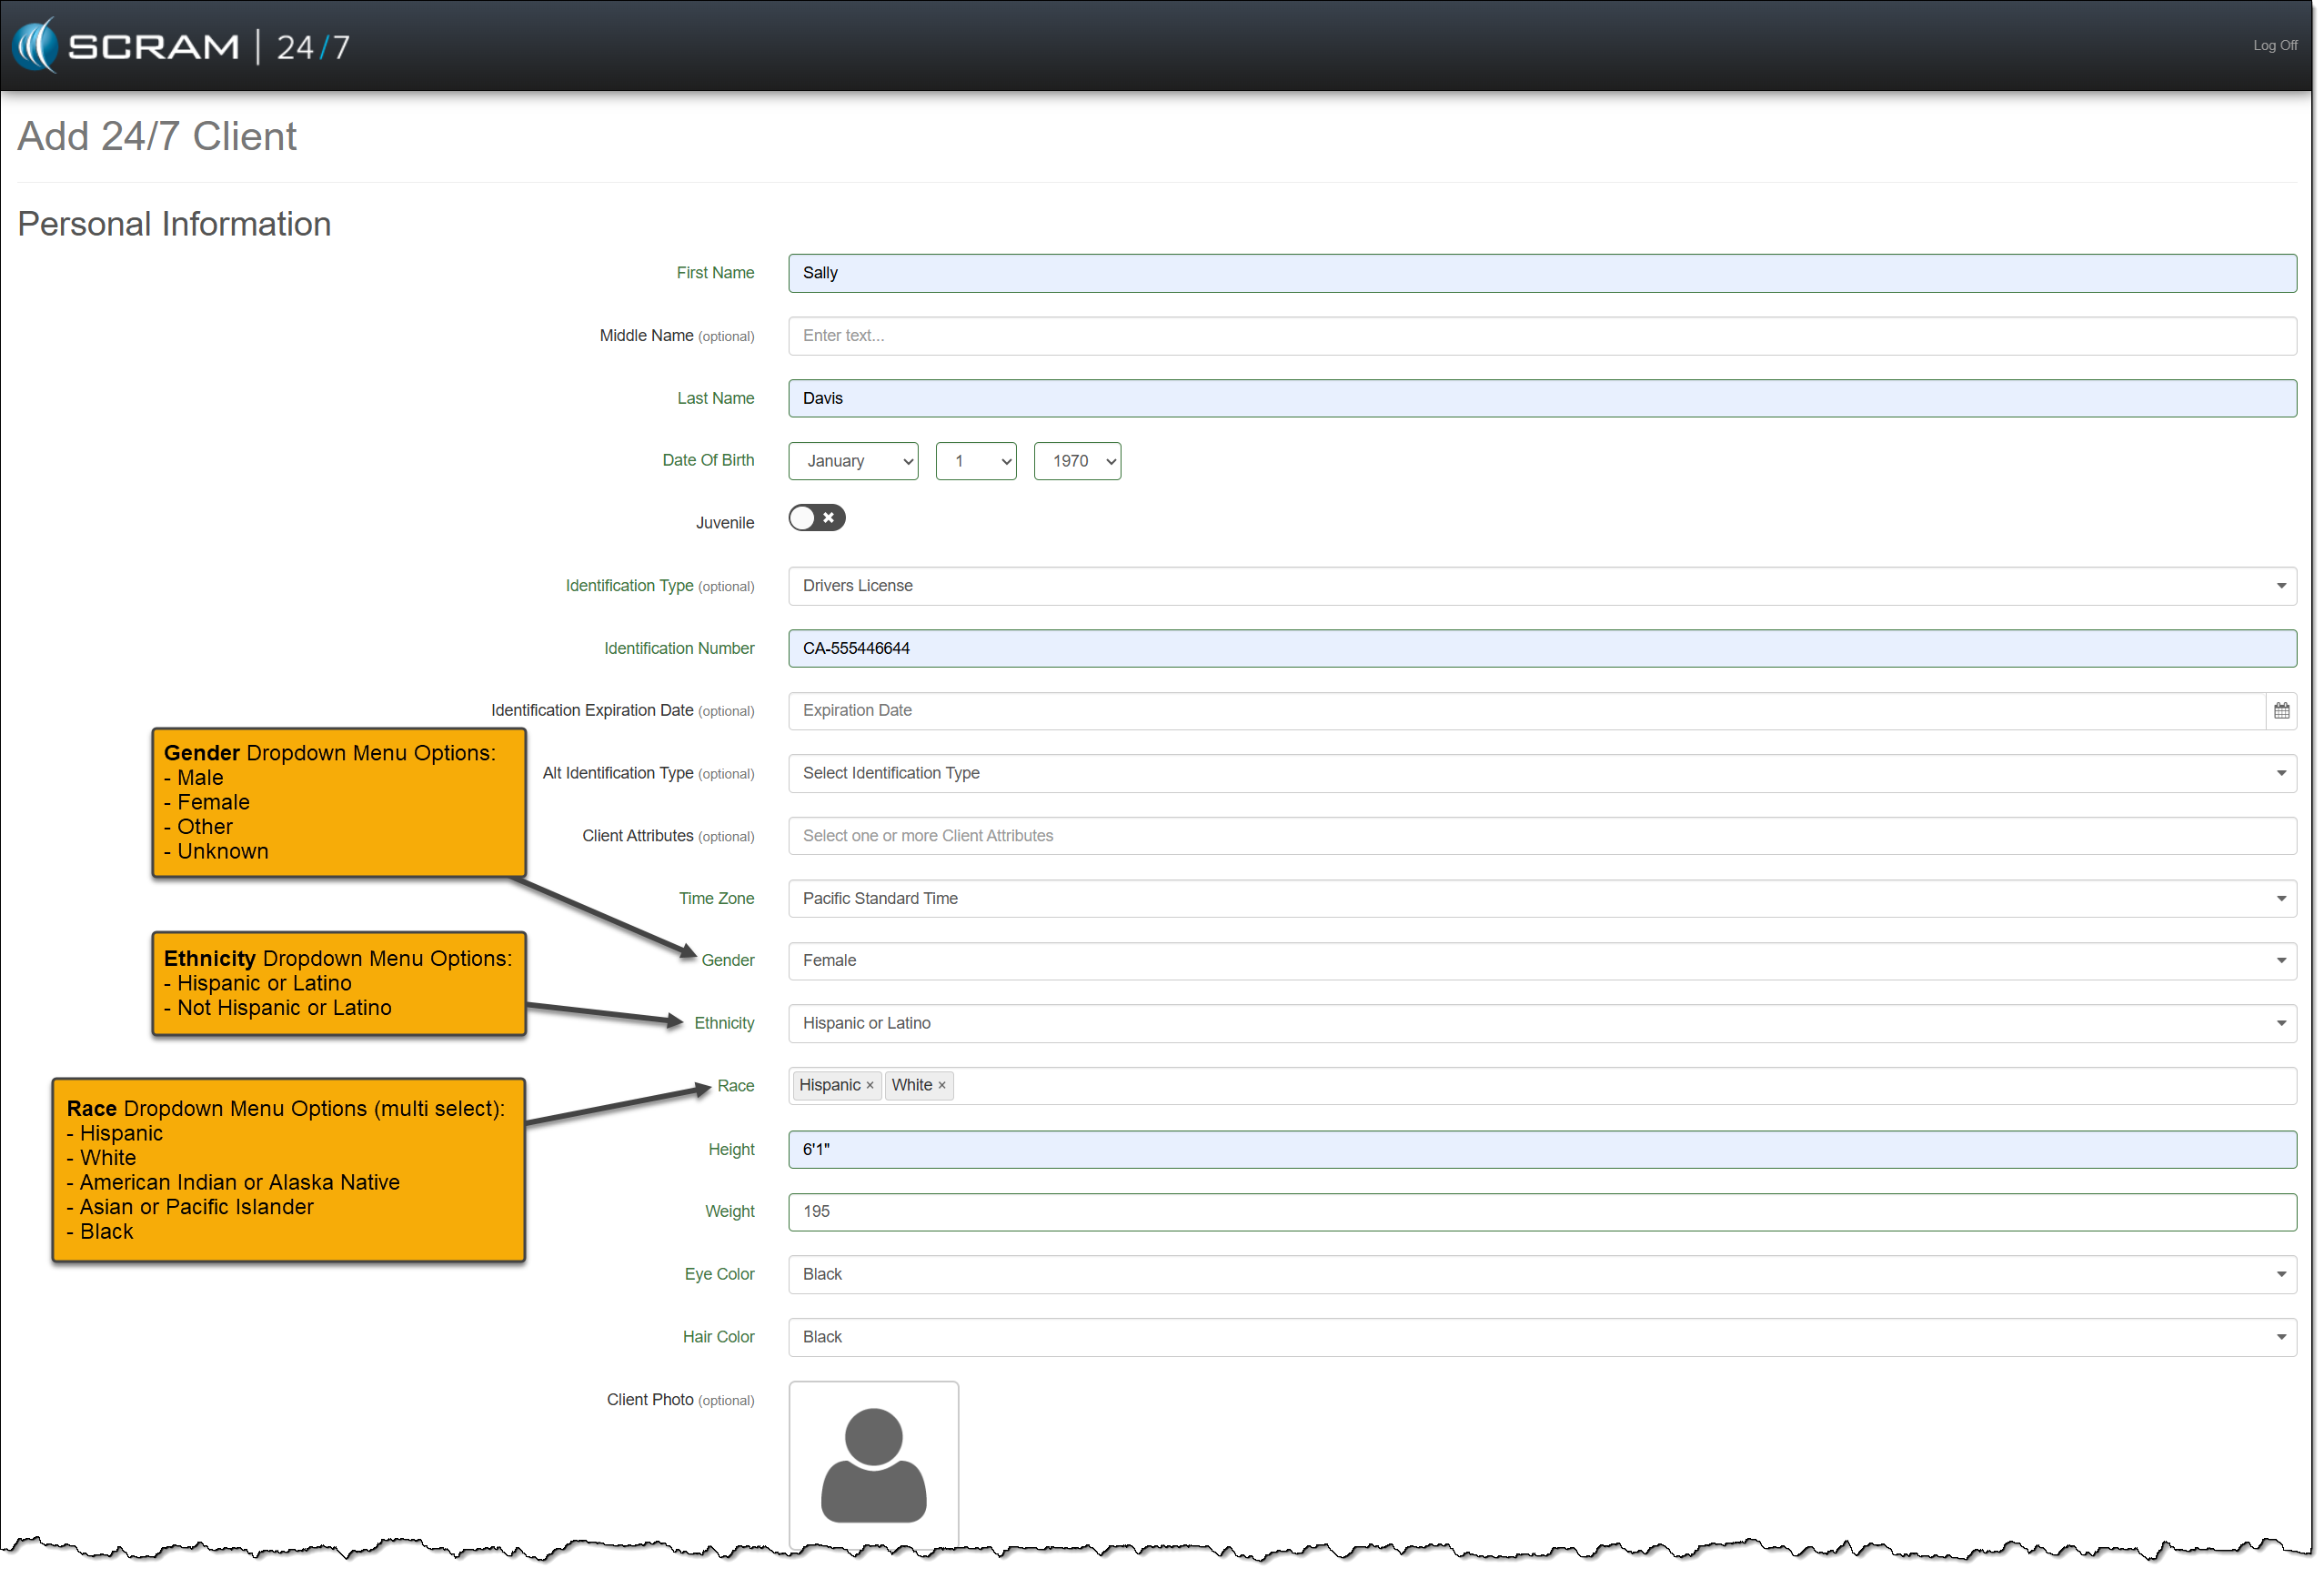The height and width of the screenshot is (1578, 2324).
Task: Open the expiration date calendar icon
Action: click(2280, 711)
